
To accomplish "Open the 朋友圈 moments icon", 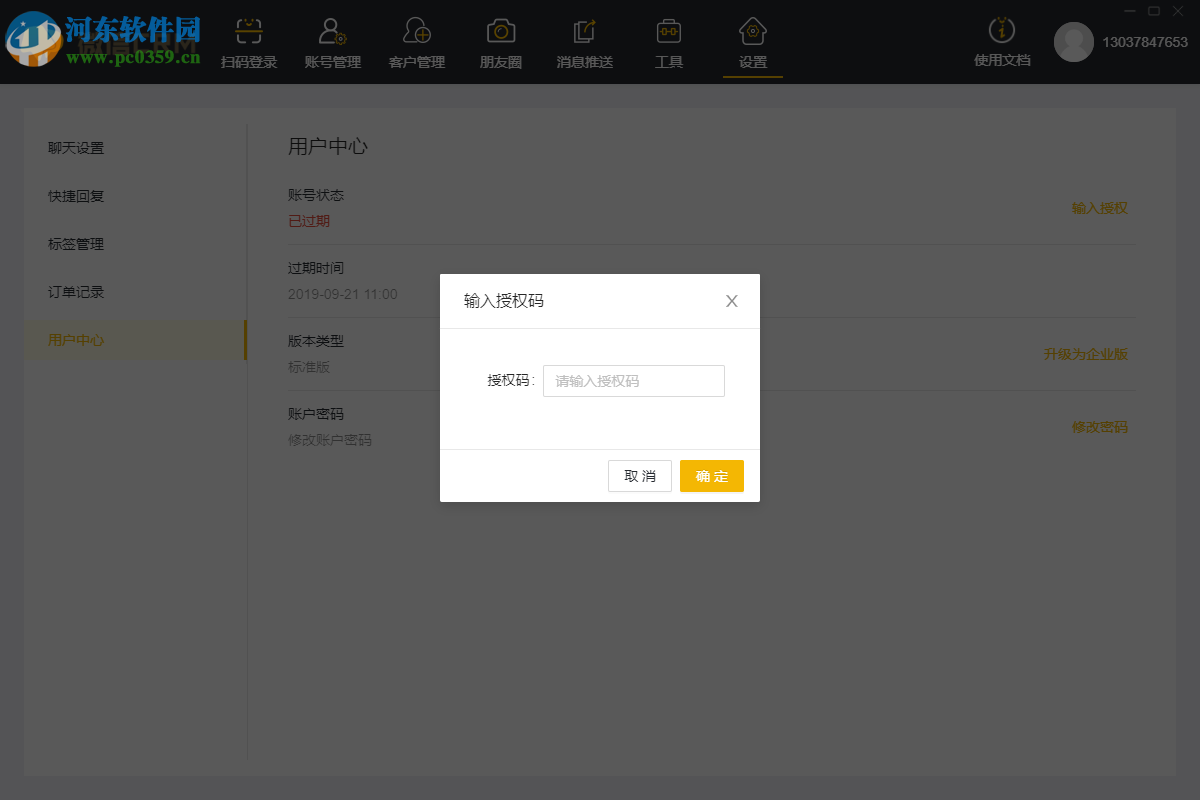I will coord(500,40).
